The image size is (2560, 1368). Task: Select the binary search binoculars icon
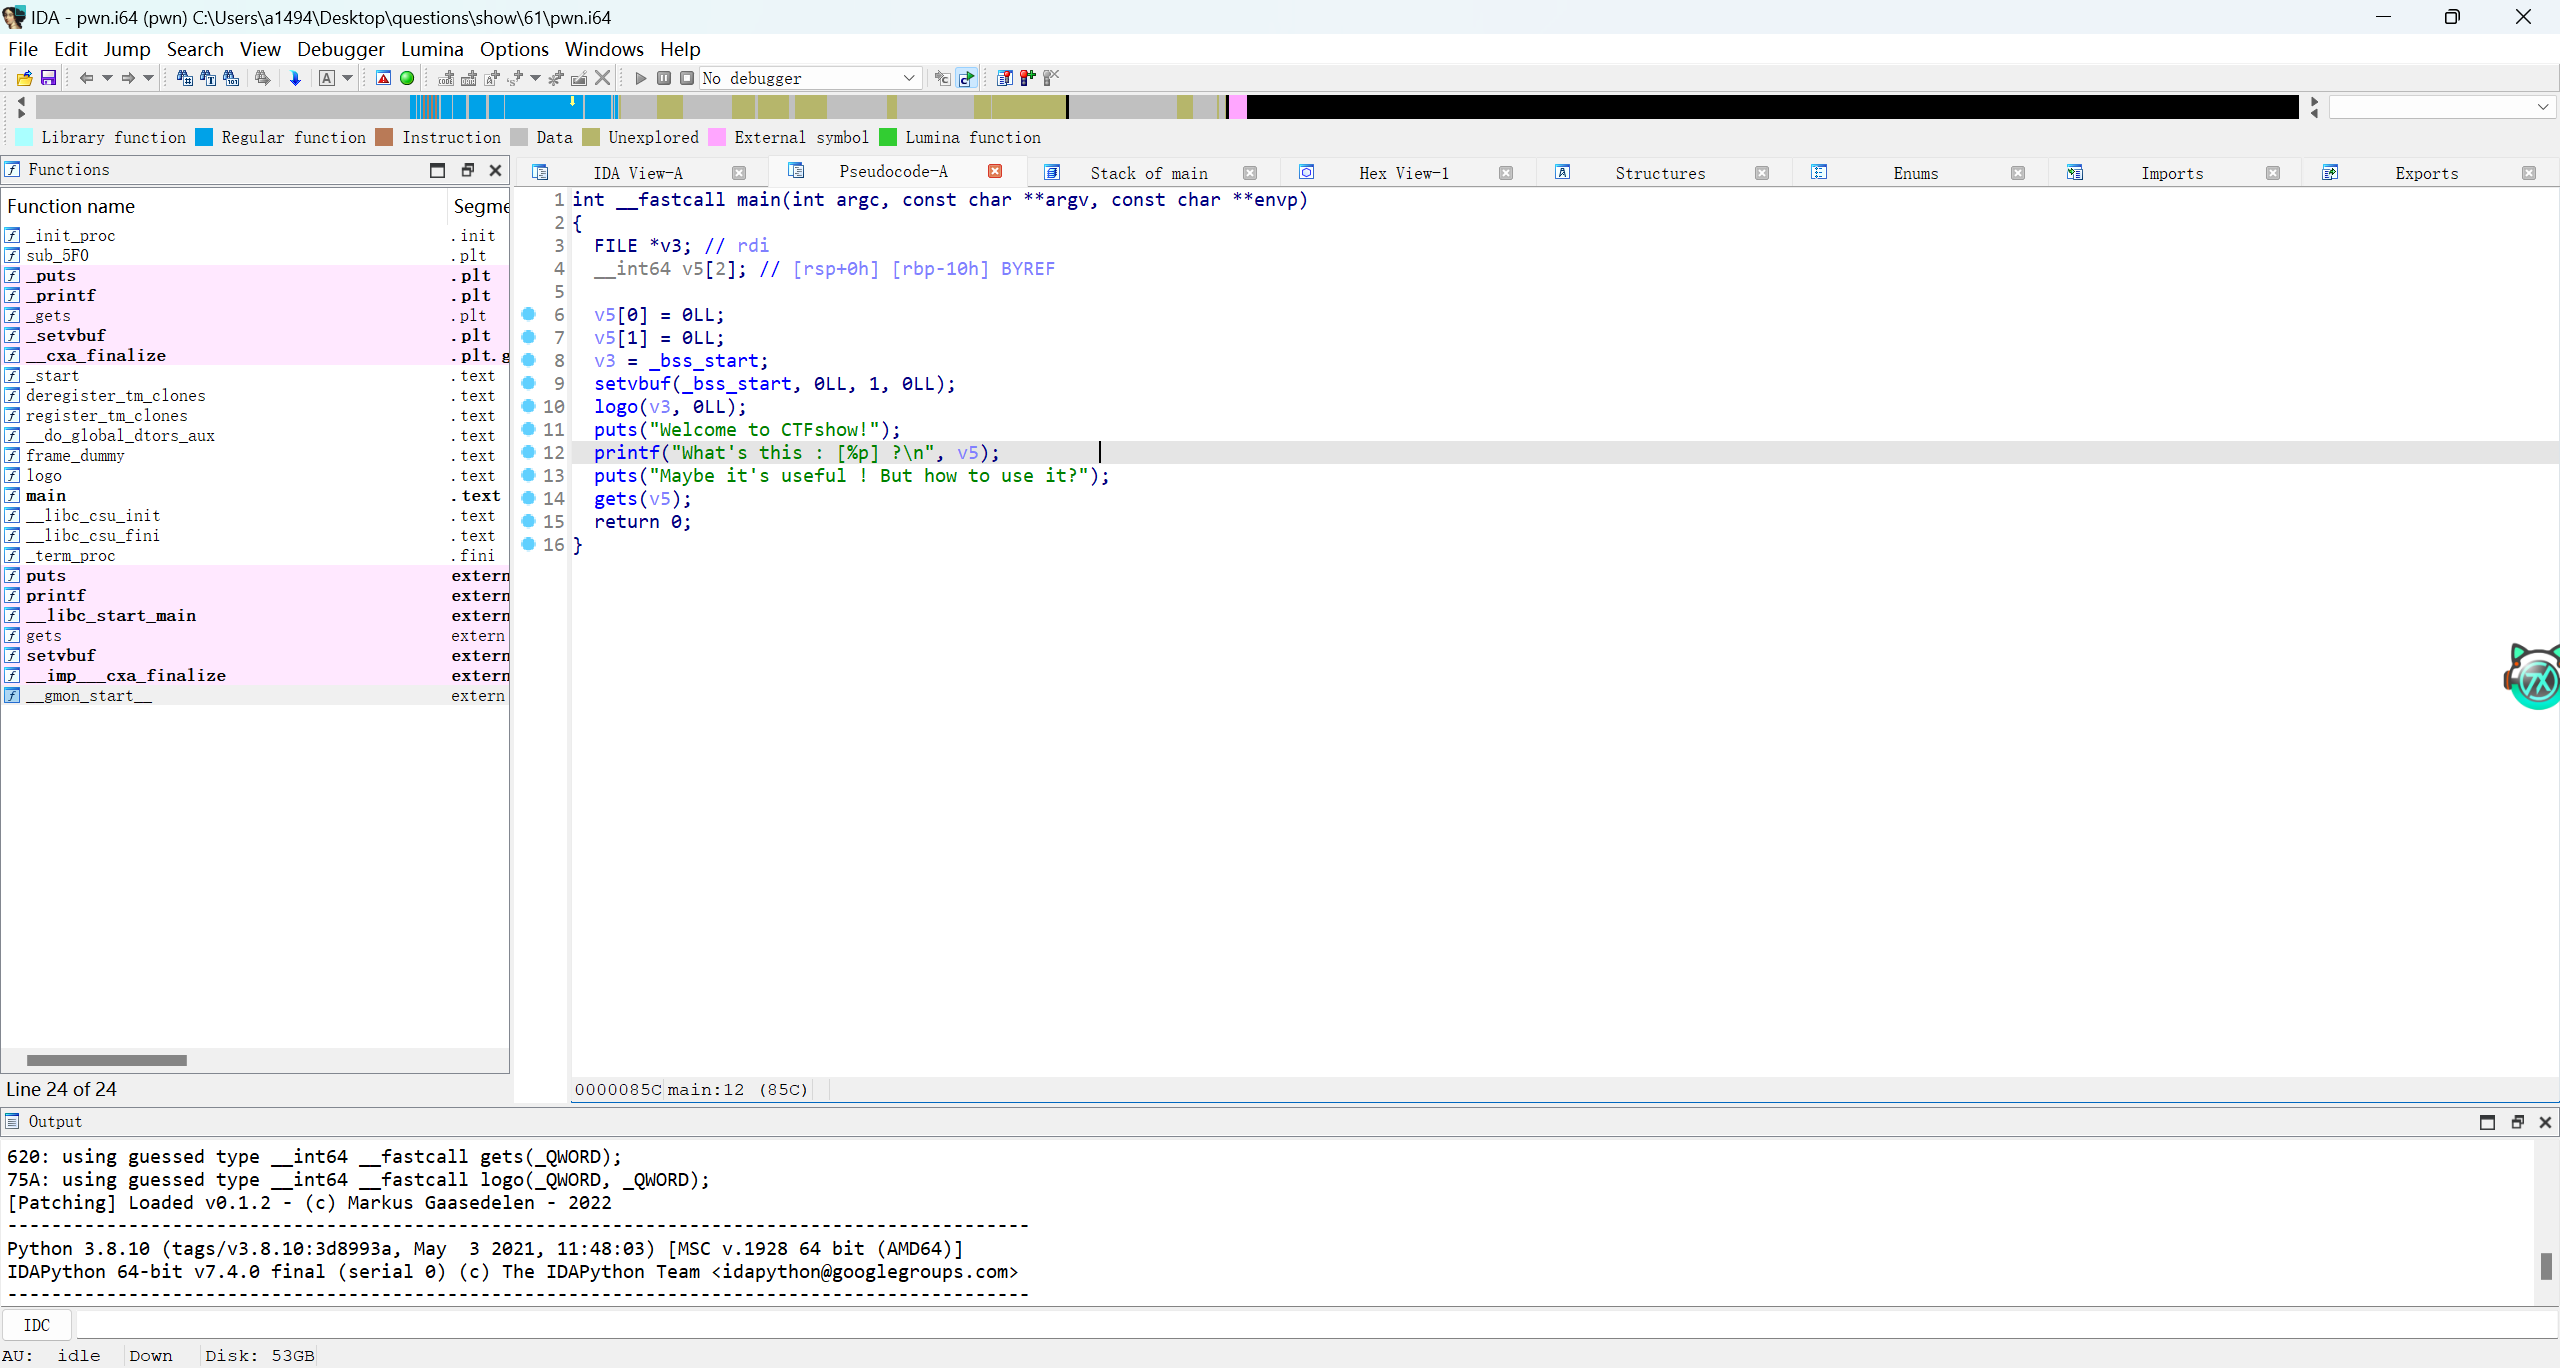[x=230, y=77]
